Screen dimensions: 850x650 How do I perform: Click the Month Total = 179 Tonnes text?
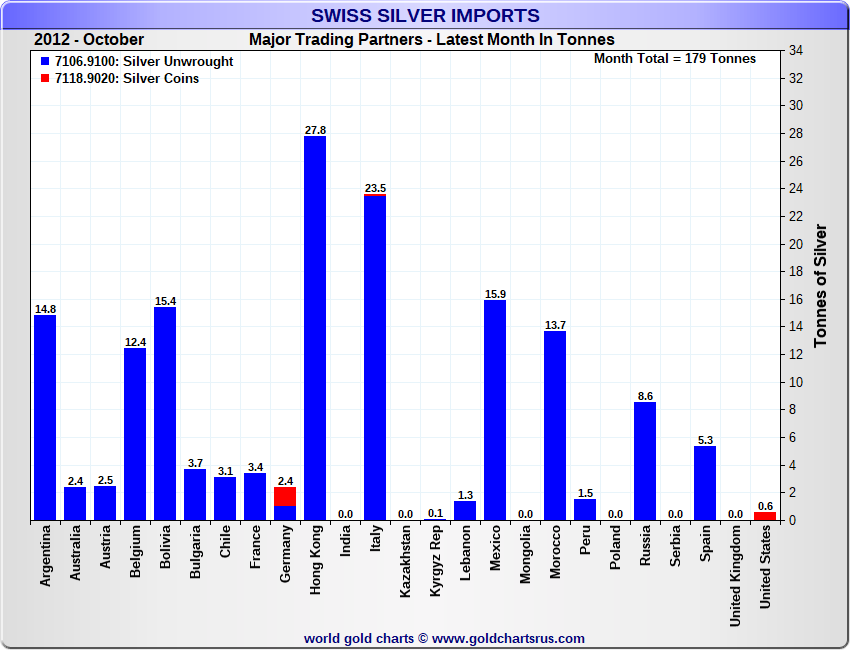(675, 59)
